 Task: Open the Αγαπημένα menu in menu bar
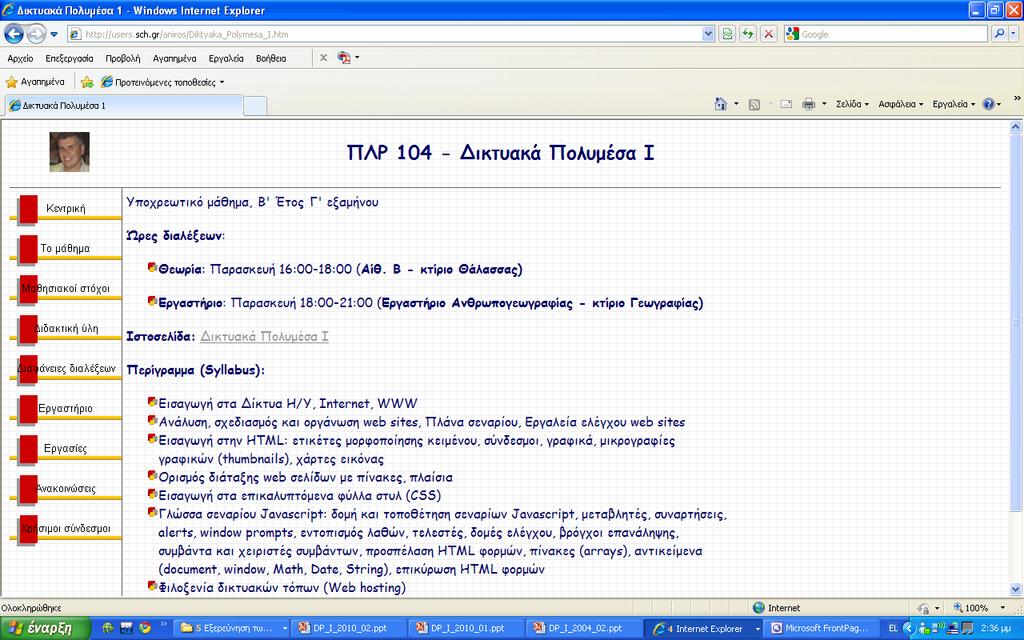(174, 58)
